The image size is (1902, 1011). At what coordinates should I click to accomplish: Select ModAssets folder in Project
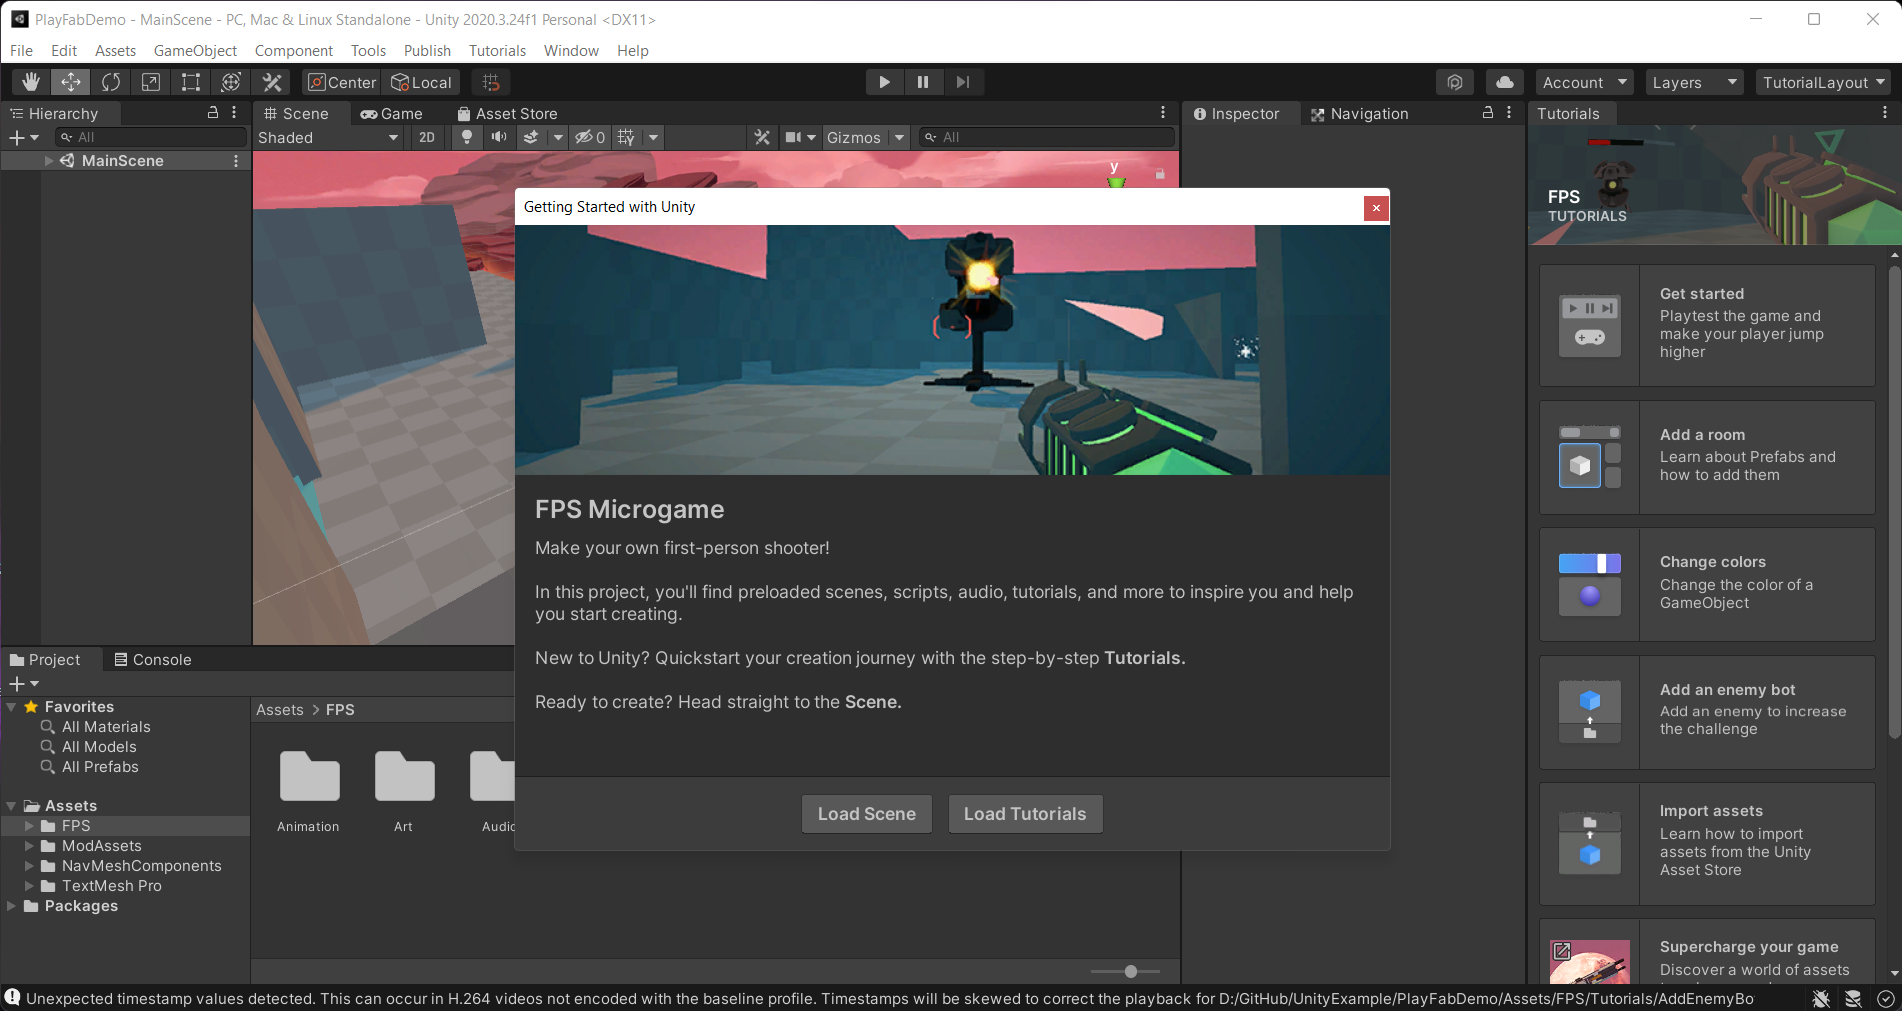[101, 846]
